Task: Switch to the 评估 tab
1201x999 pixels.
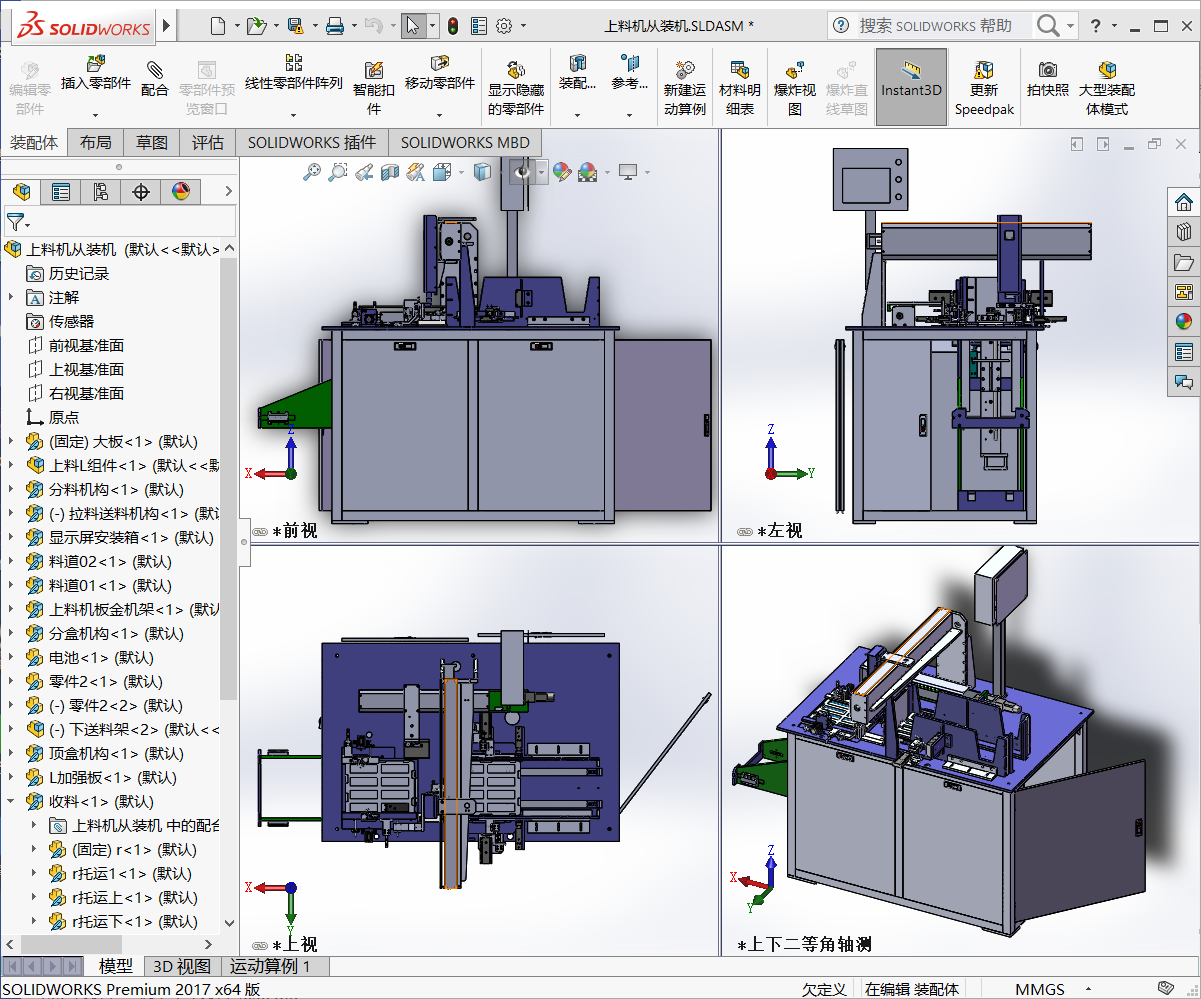Action: [x=208, y=142]
